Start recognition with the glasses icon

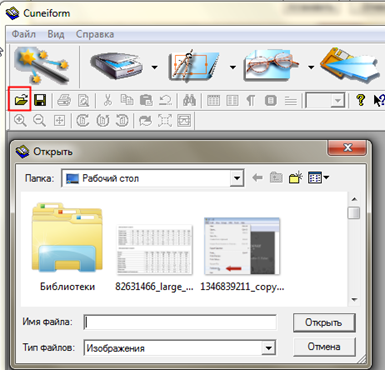[x=272, y=66]
